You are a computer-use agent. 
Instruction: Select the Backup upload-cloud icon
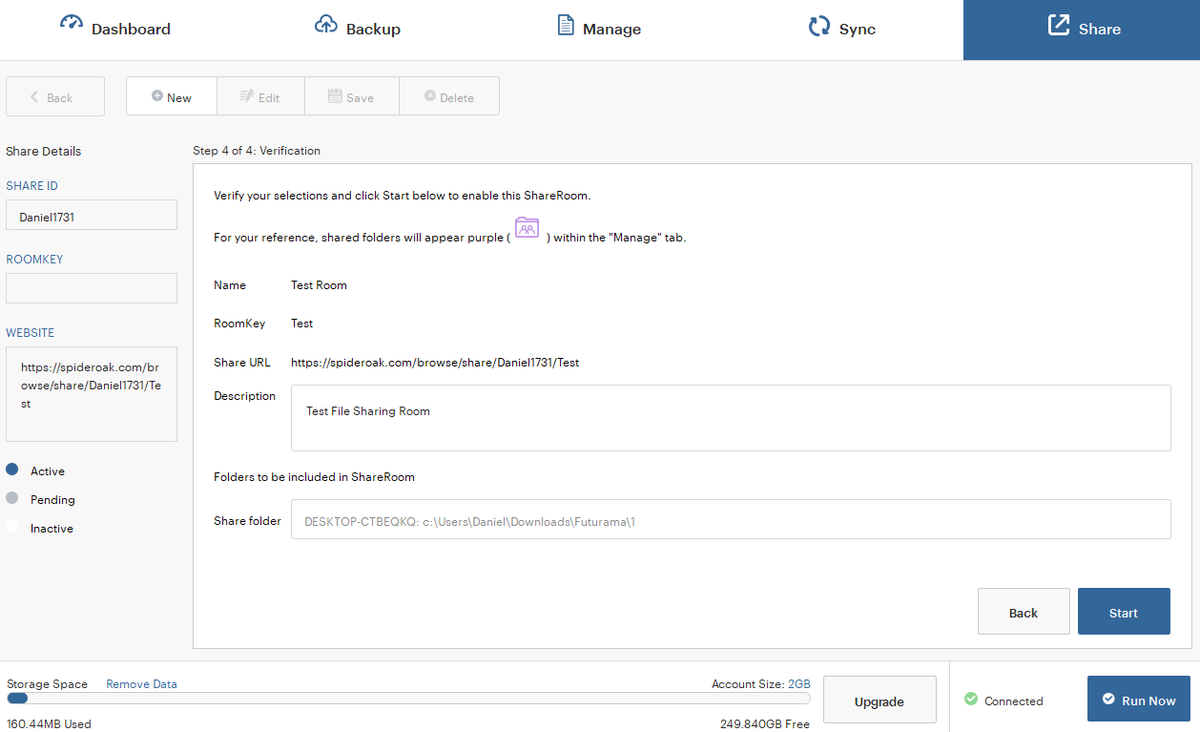pyautogui.click(x=326, y=21)
